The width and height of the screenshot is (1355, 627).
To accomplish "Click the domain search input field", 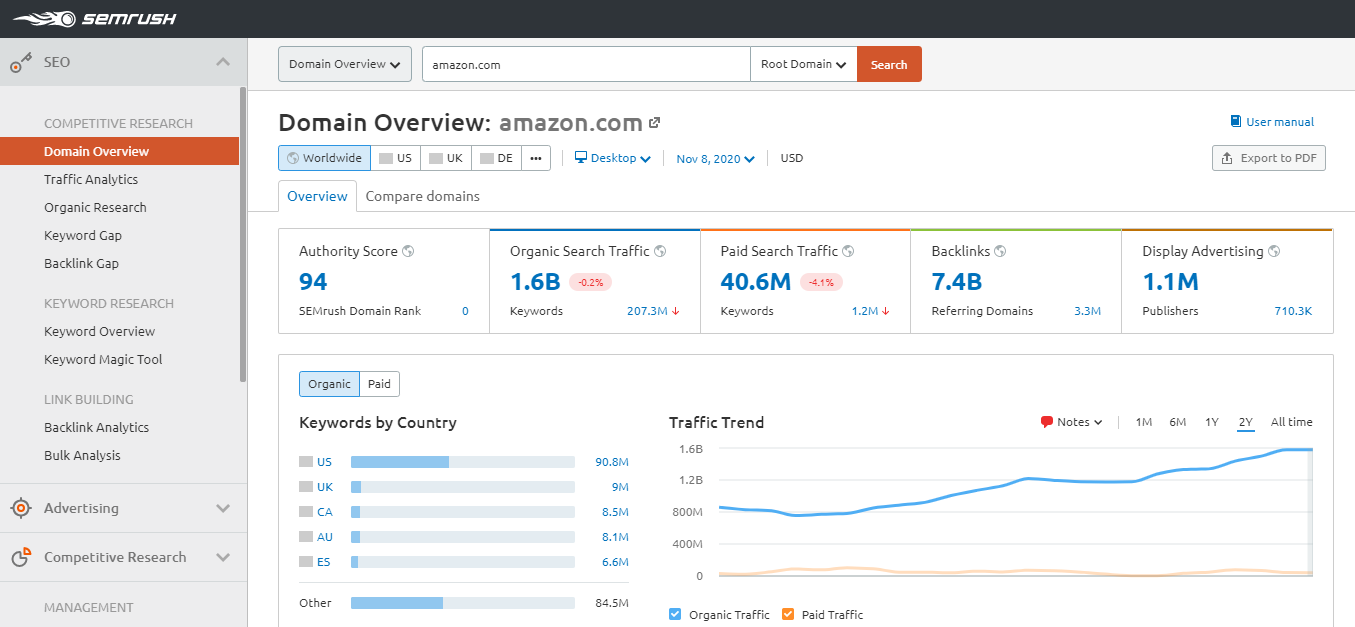I will click(x=586, y=64).
